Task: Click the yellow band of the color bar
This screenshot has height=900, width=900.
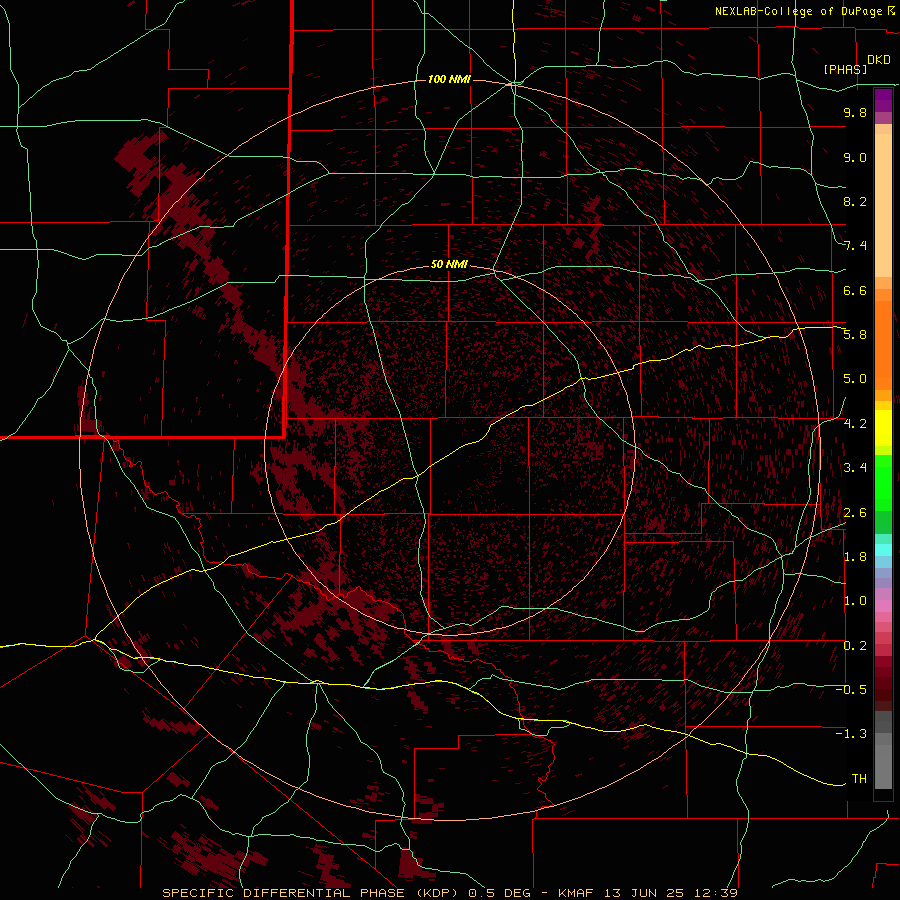Action: [x=883, y=428]
